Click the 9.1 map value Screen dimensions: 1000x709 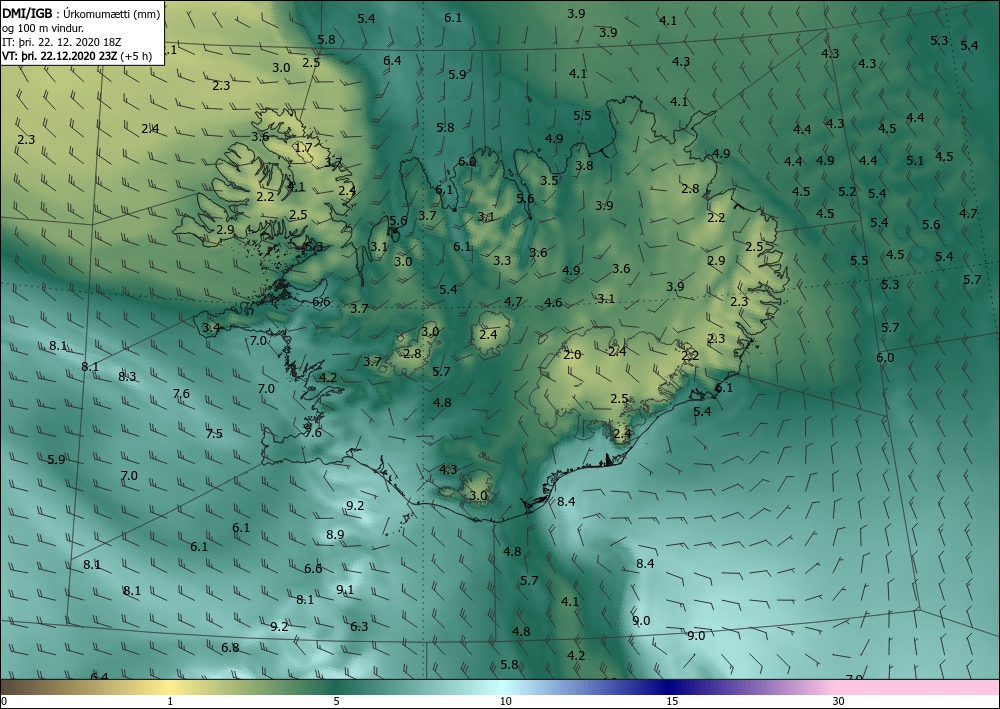tap(345, 590)
